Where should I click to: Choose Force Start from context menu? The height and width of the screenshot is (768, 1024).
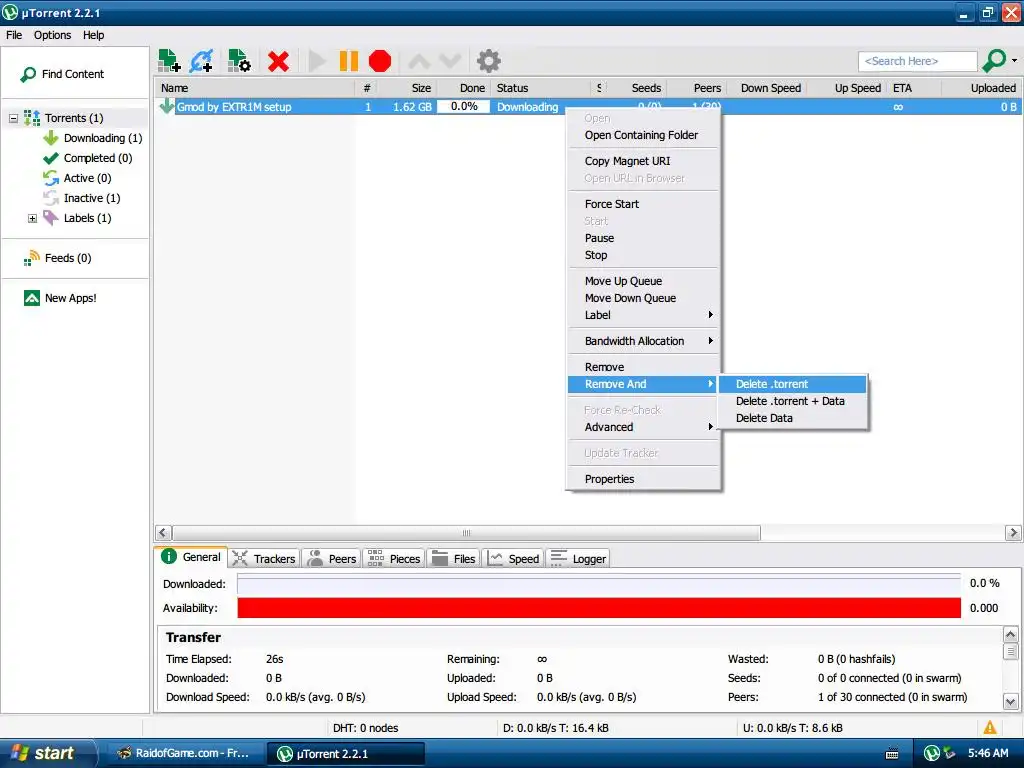tap(643, 204)
